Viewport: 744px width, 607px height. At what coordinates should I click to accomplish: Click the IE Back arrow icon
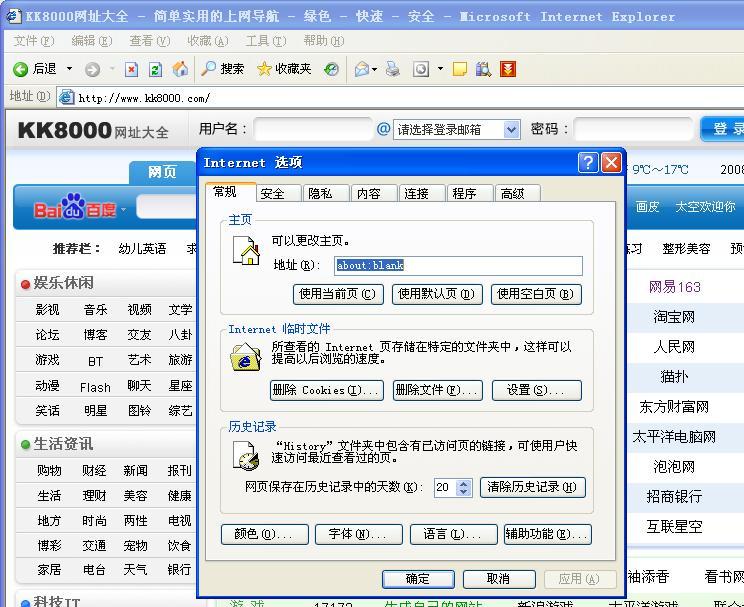[x=20, y=70]
